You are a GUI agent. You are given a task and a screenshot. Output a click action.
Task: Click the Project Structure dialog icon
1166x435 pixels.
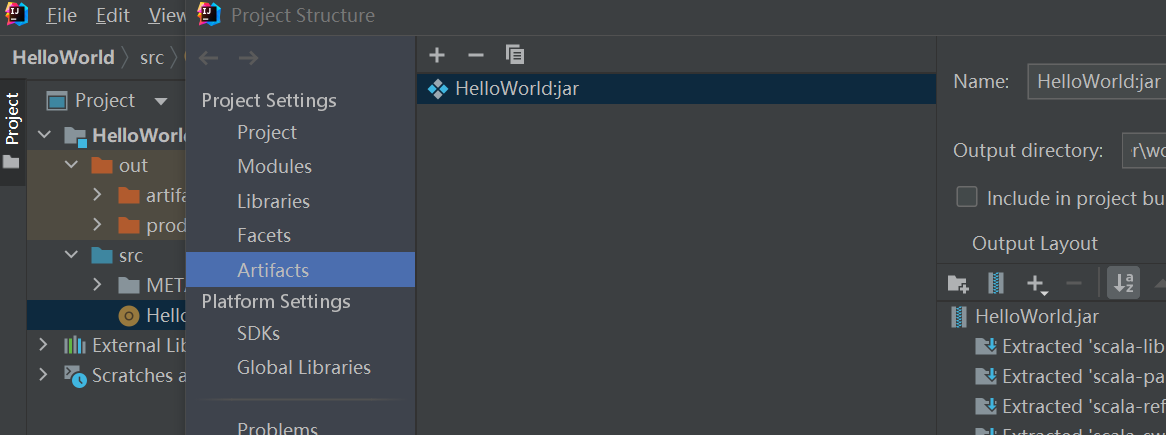click(210, 13)
